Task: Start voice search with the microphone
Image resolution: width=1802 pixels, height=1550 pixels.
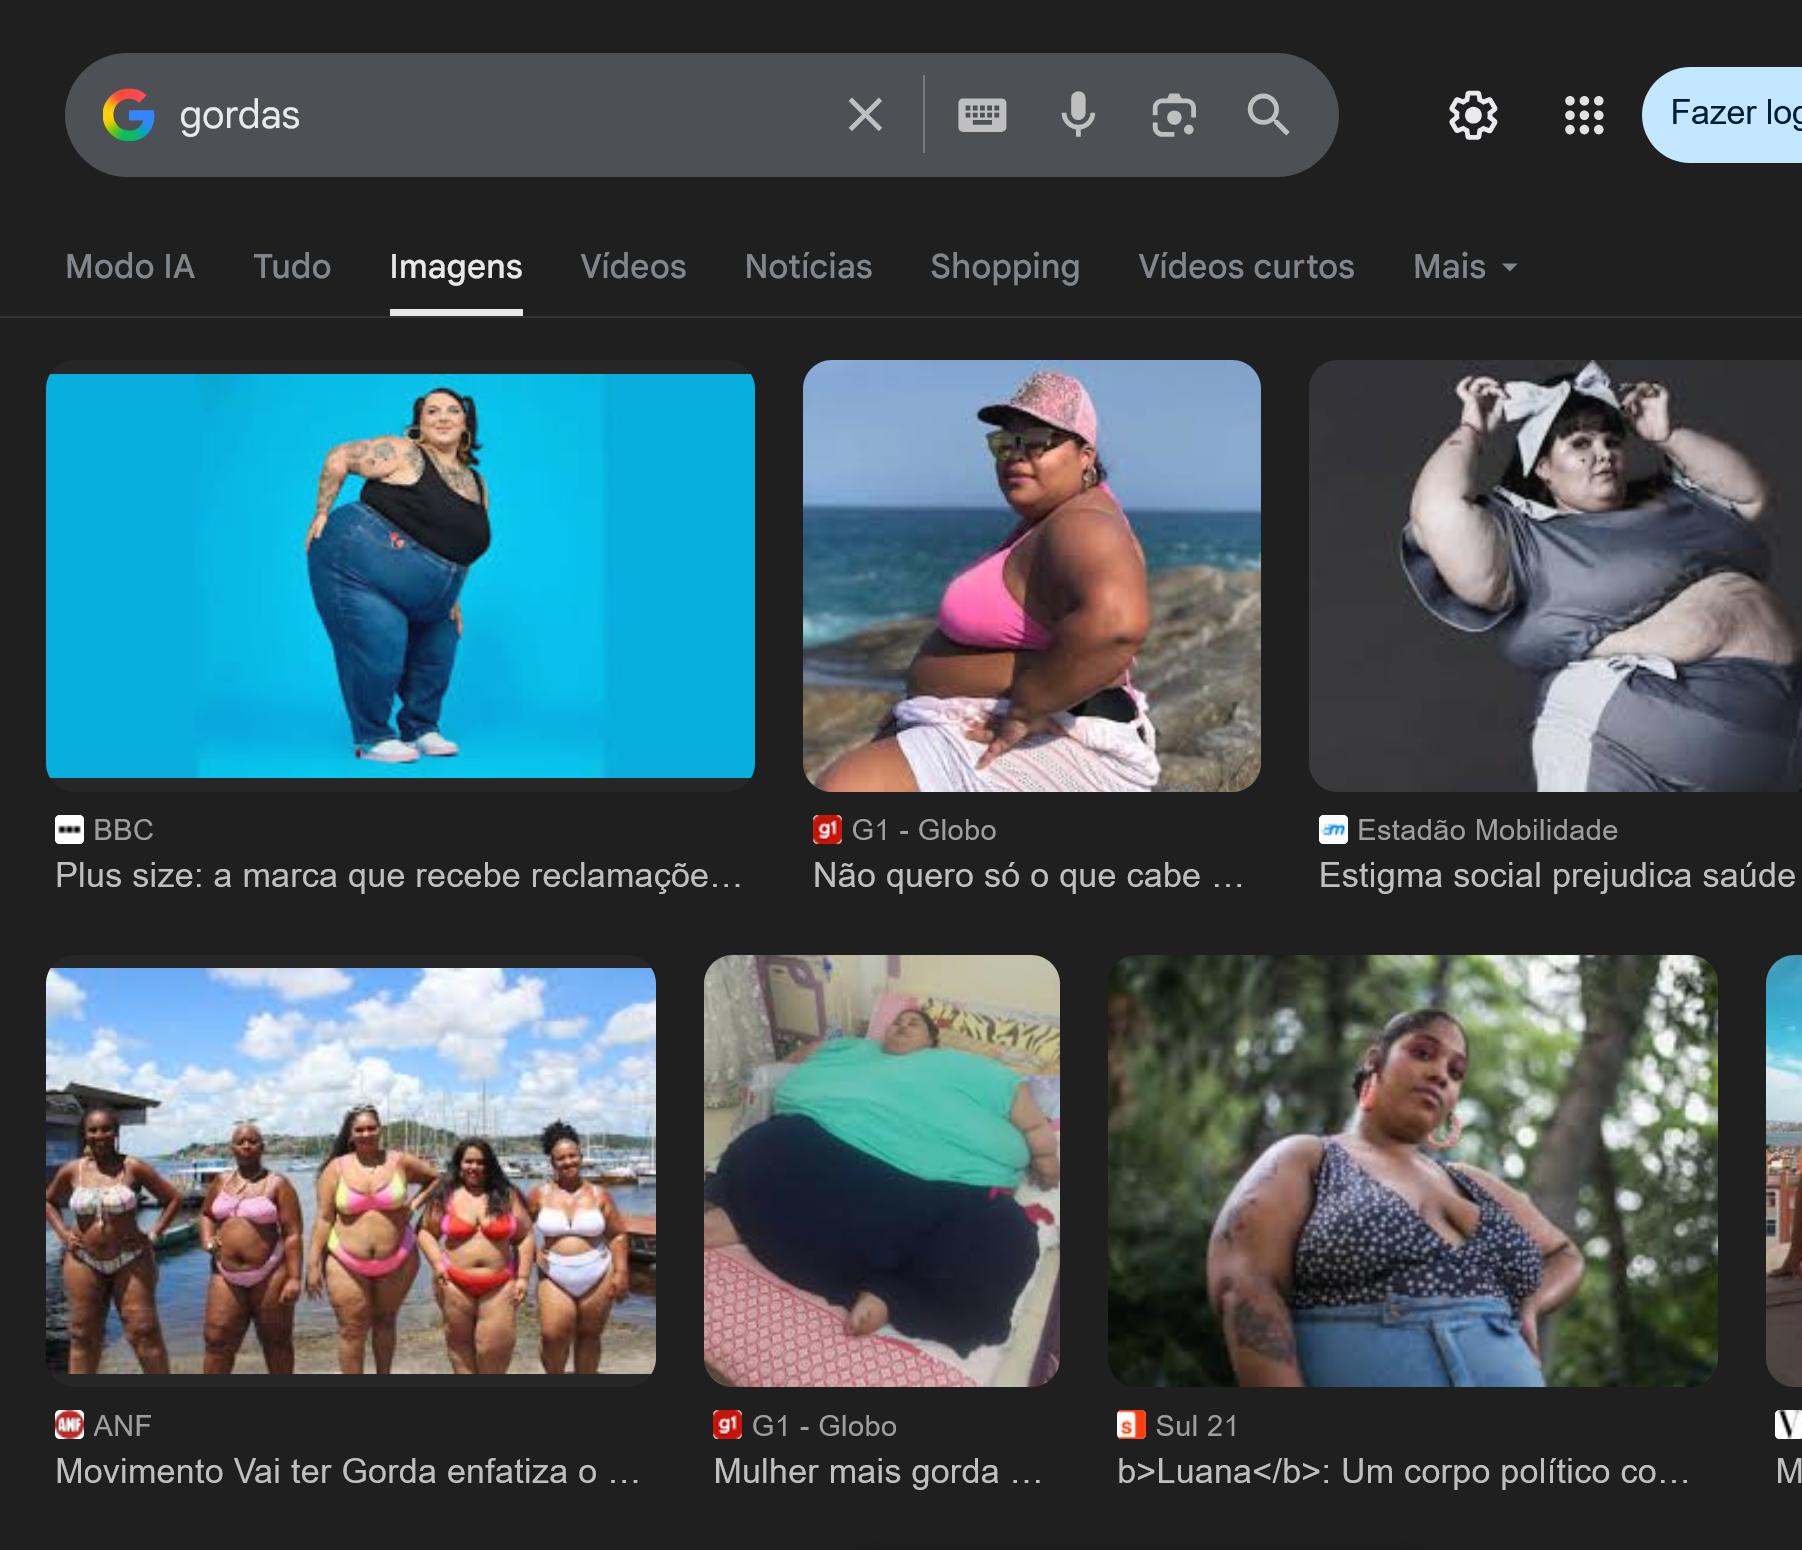Action: [x=1078, y=115]
